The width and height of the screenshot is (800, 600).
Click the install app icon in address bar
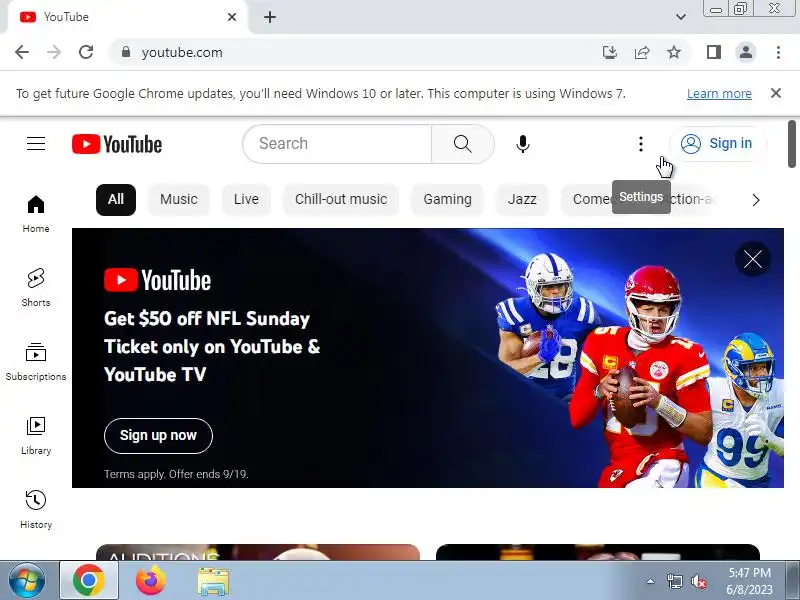pyautogui.click(x=610, y=52)
